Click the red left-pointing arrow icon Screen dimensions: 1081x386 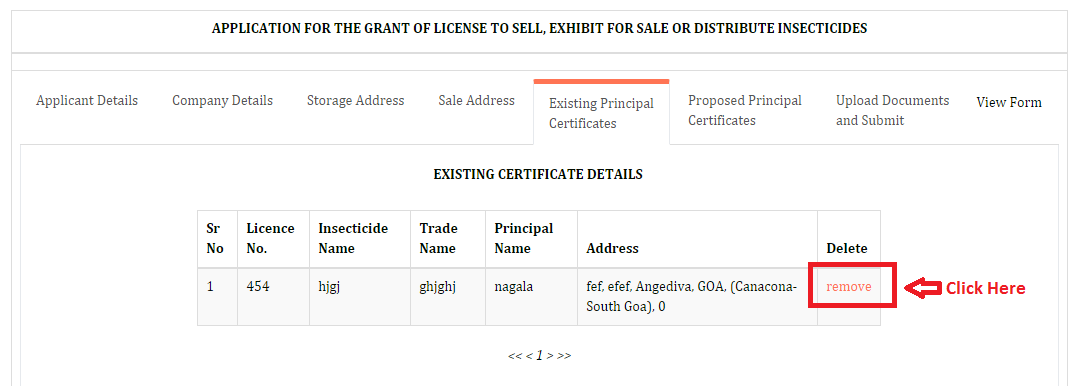920,288
